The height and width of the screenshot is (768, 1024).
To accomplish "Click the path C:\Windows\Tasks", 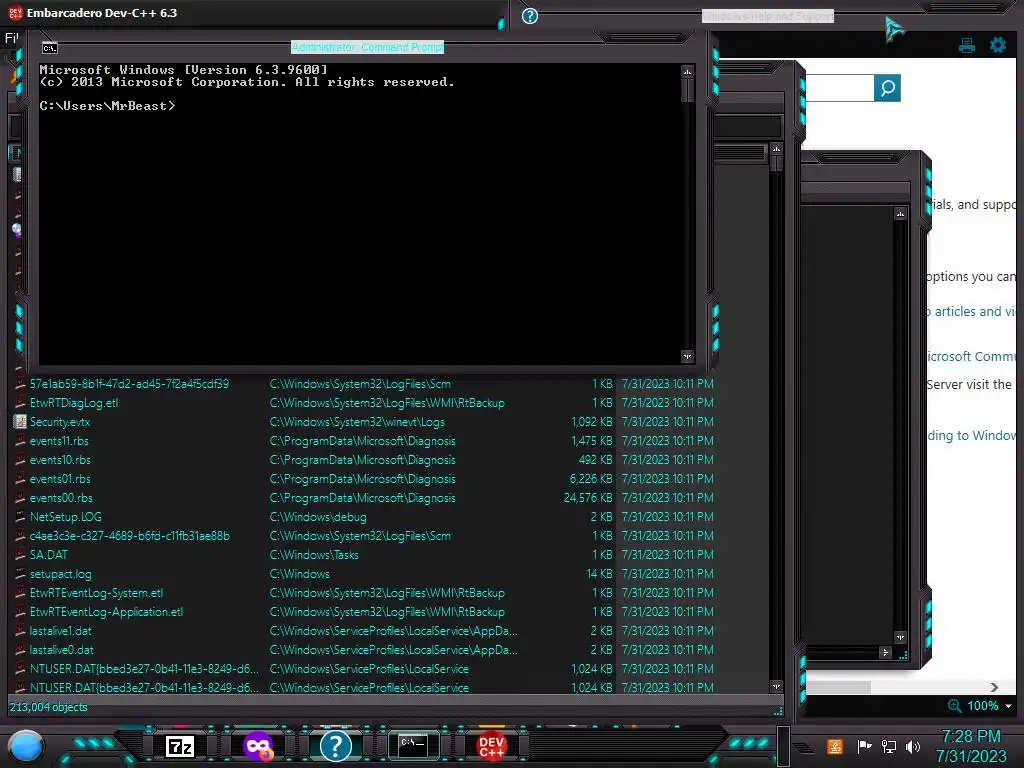I will (314, 554).
